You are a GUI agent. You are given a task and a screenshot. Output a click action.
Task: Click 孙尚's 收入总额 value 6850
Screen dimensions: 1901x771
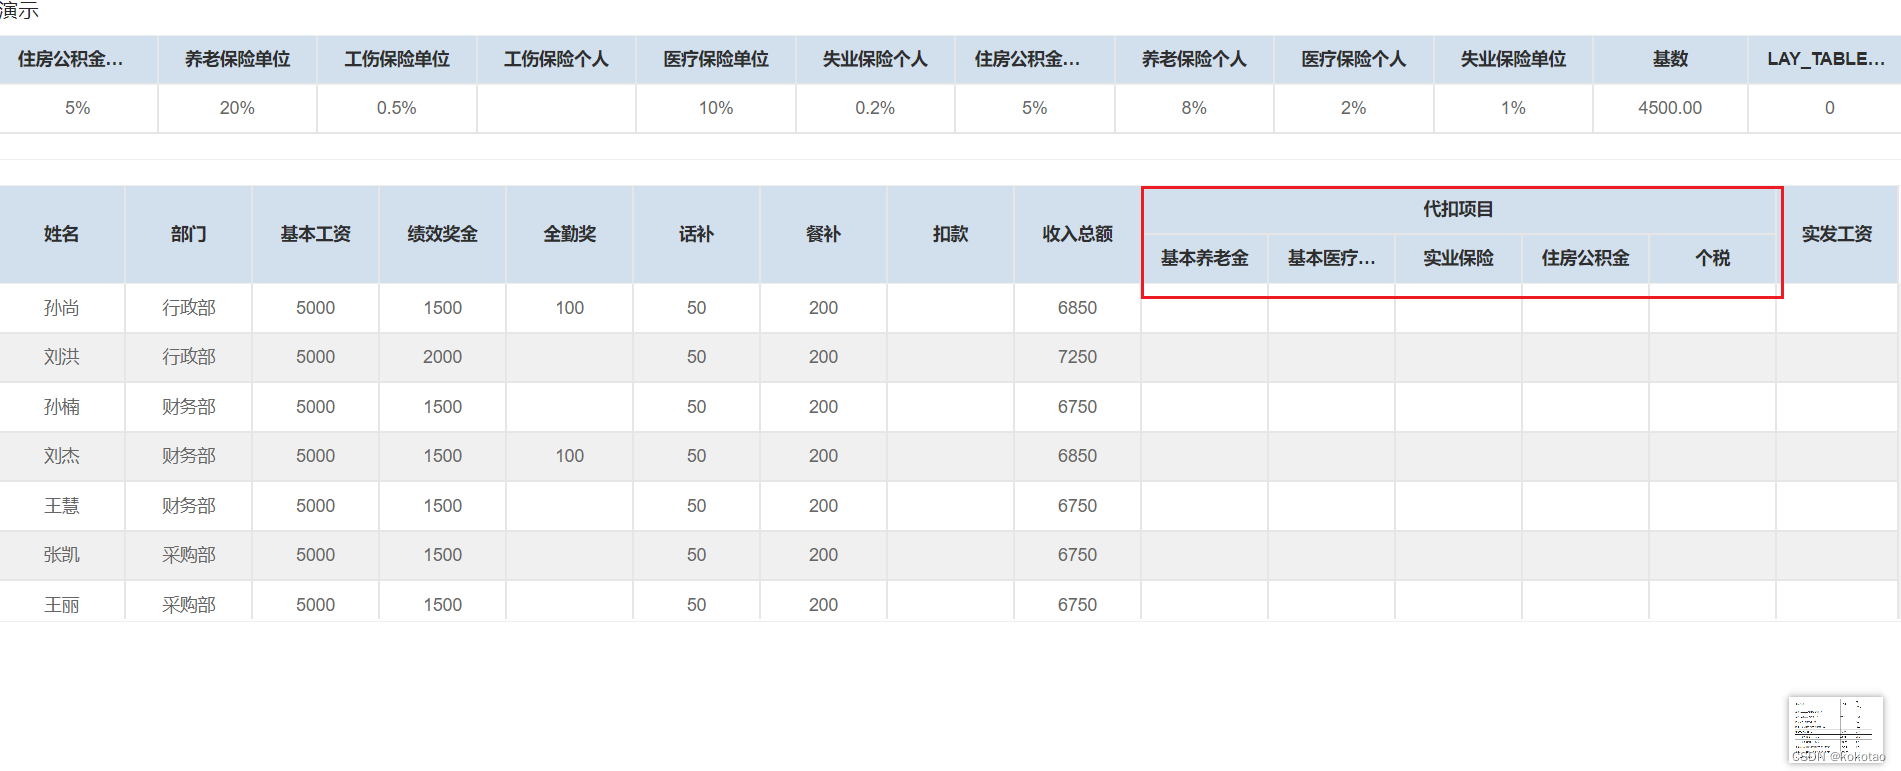1077,308
